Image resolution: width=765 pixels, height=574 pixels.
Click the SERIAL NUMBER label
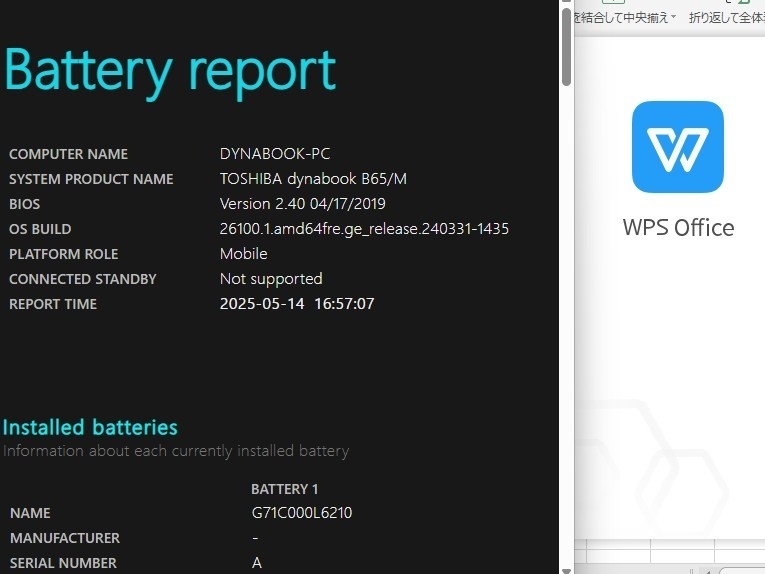coord(63,563)
